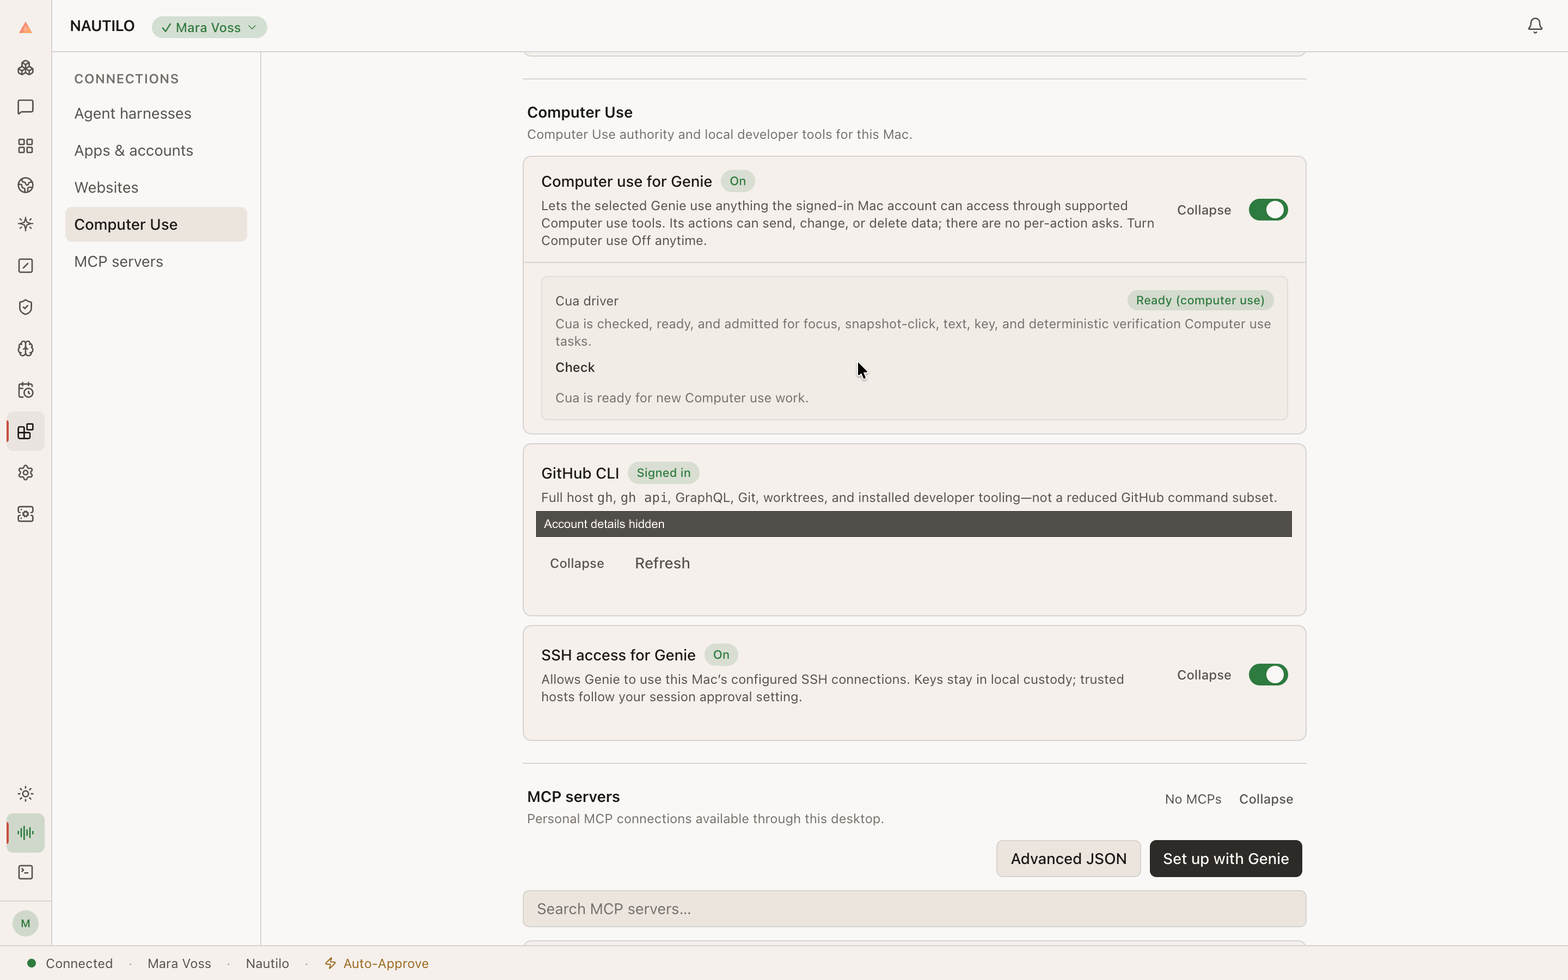Open the chat bubble sidebar icon

click(x=26, y=107)
